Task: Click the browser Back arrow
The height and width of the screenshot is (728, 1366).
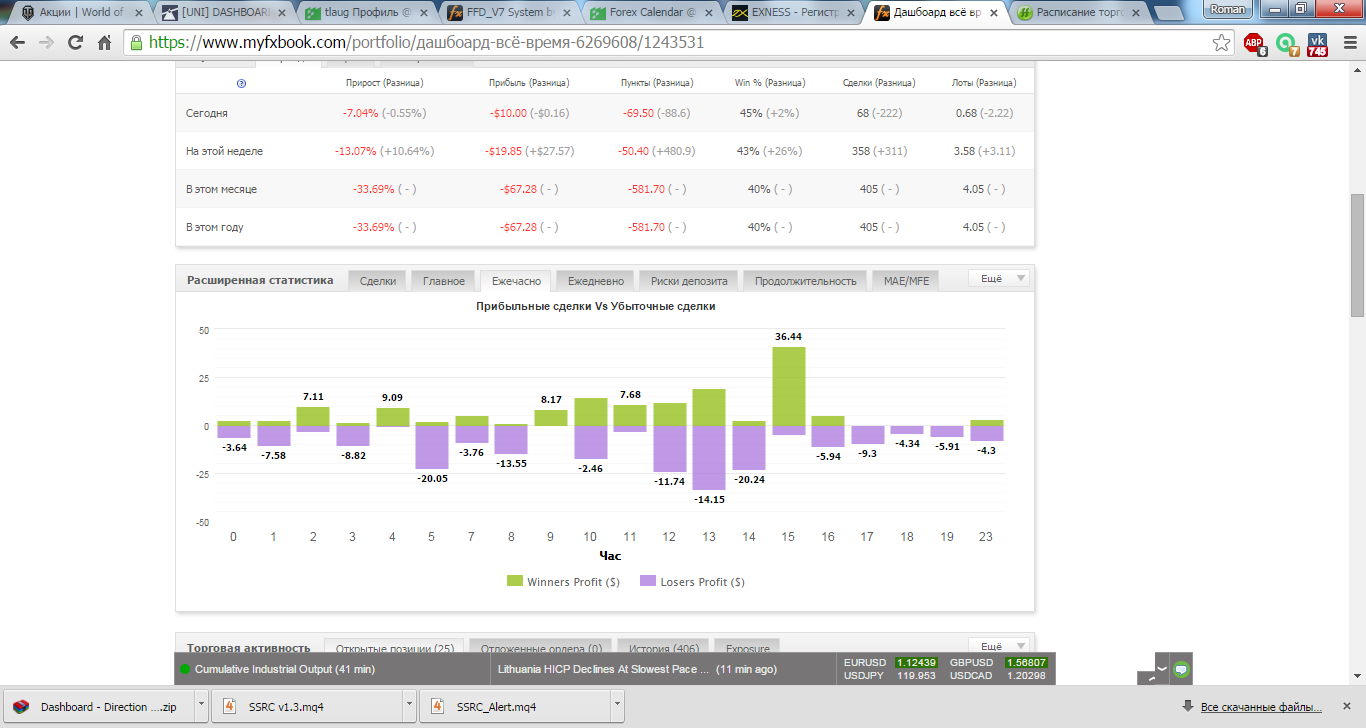Action: 18,43
